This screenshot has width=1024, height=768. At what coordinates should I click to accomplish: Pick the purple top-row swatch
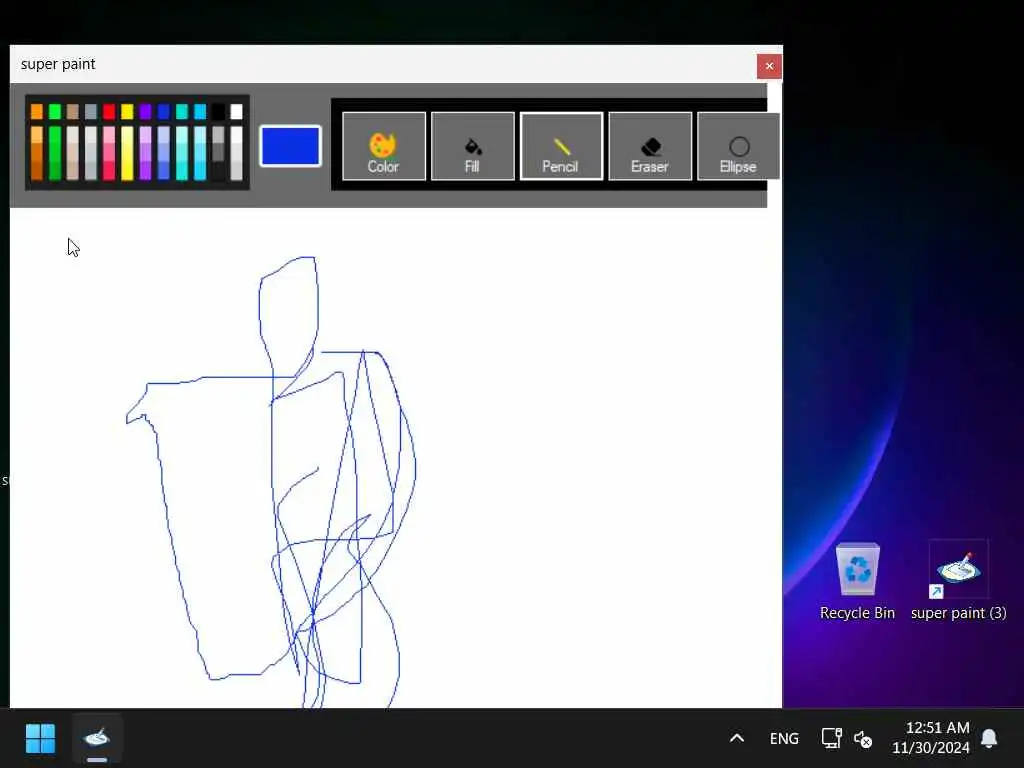coord(146,112)
